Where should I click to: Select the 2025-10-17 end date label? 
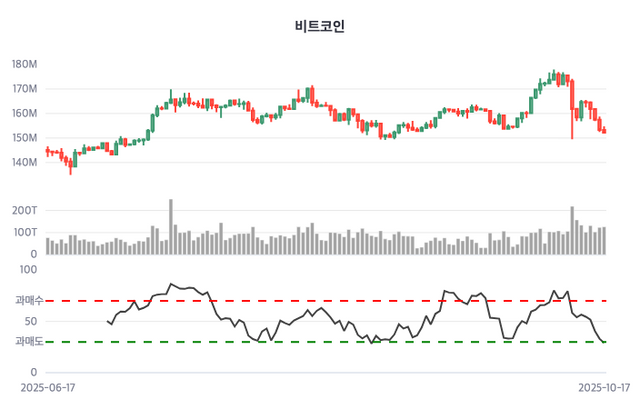[x=605, y=385]
